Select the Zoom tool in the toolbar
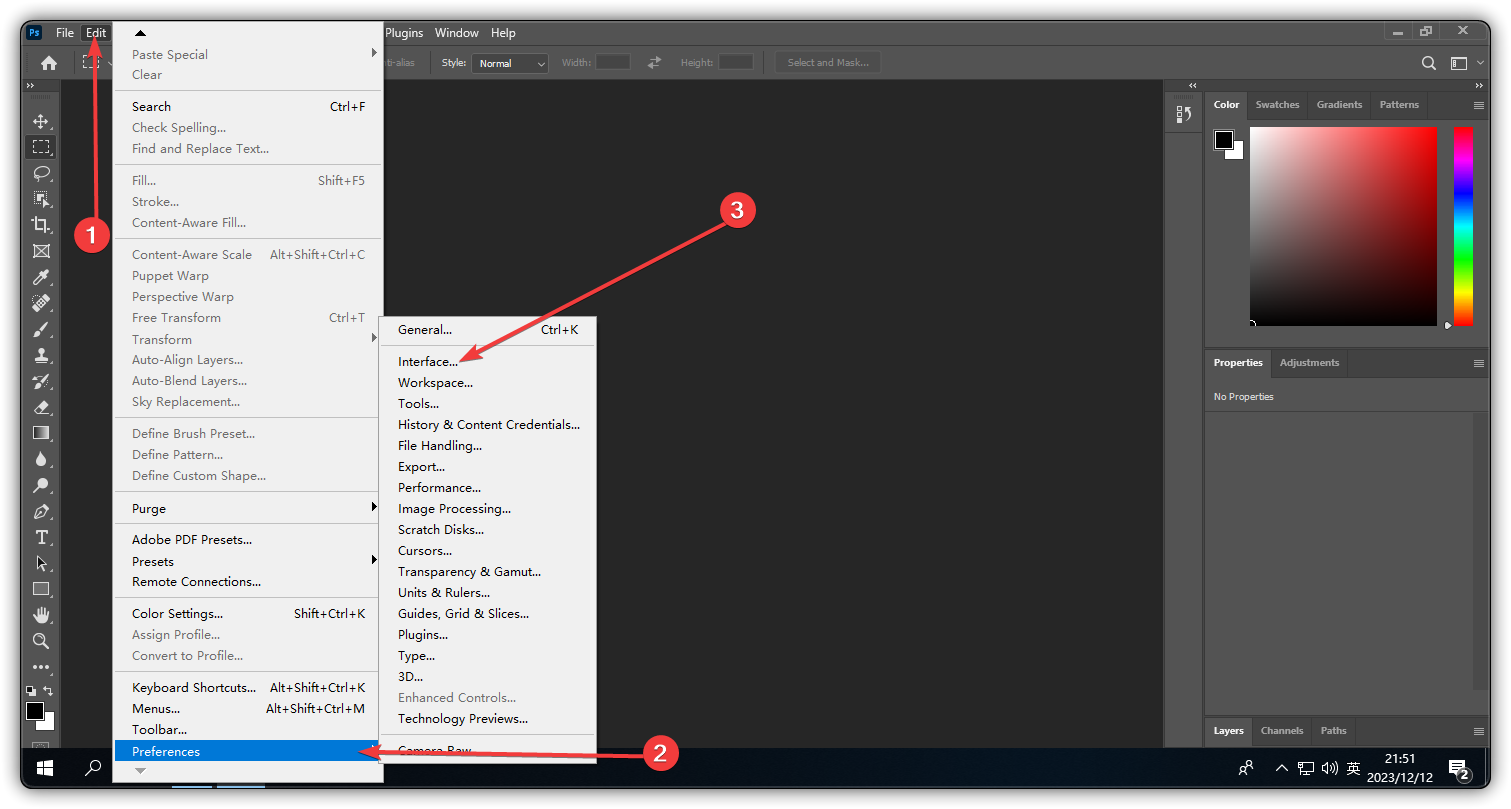 41,641
